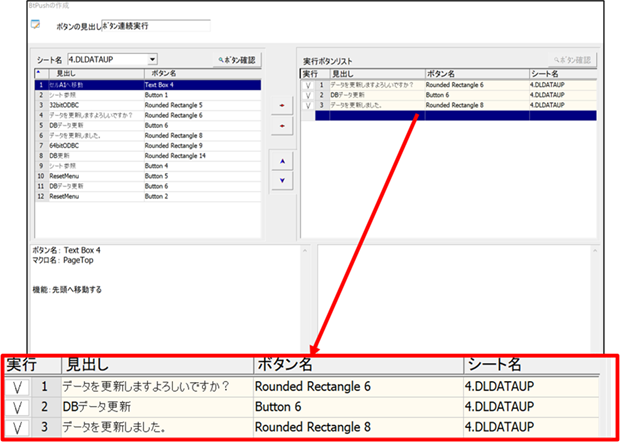Click the up arrow of the description pane scrollbar
Screen dimensions: 620x442
pyautogui.click(x=304, y=251)
